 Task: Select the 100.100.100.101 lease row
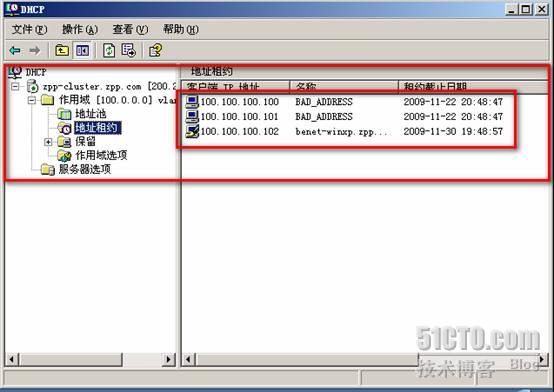tap(344, 117)
